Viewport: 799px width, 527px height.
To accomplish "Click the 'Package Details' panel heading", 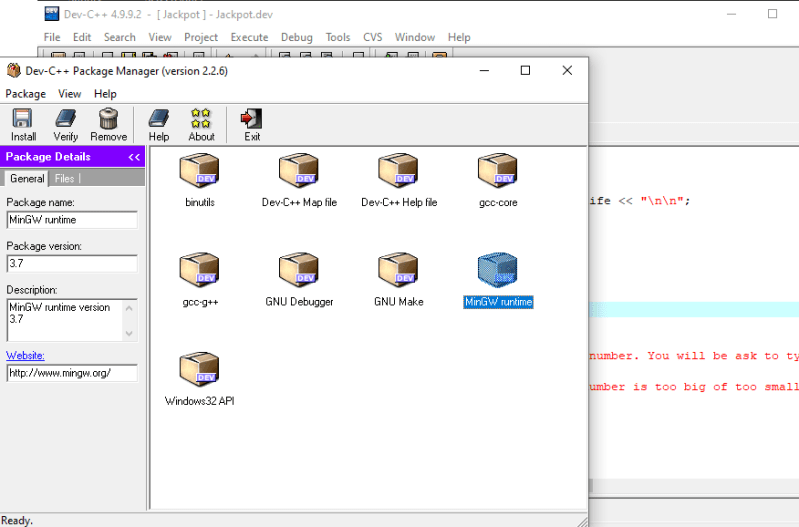I will tap(48, 157).
